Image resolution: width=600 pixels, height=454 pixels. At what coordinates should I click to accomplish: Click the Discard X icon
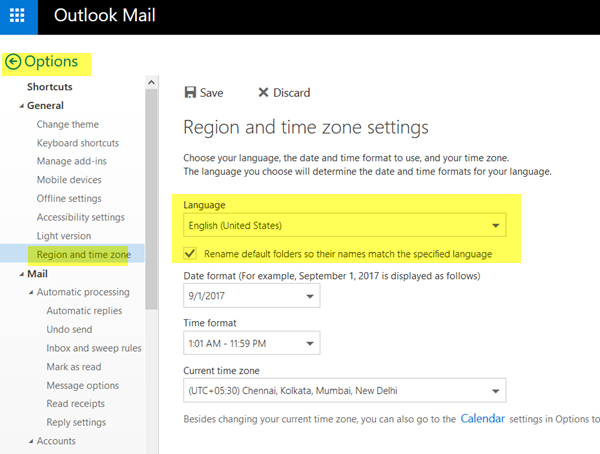coord(263,93)
